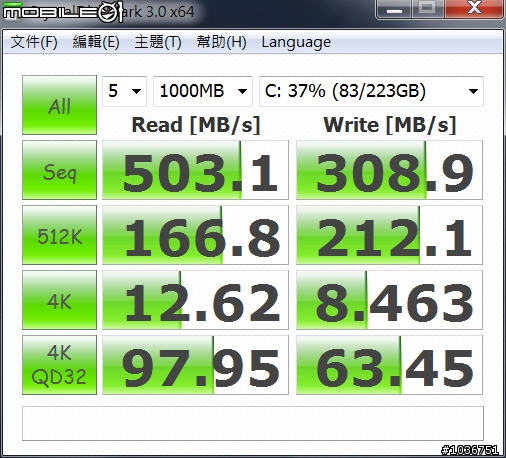
Task: Open the 主題(T) menu
Action: tap(158, 42)
